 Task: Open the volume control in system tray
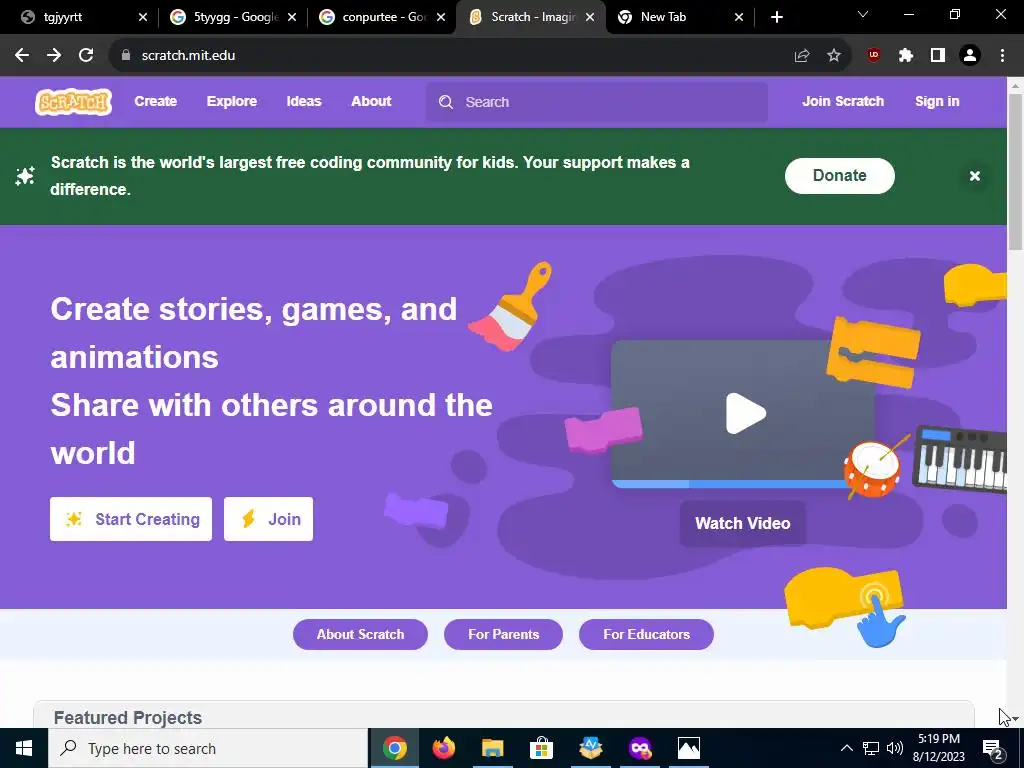pos(895,748)
